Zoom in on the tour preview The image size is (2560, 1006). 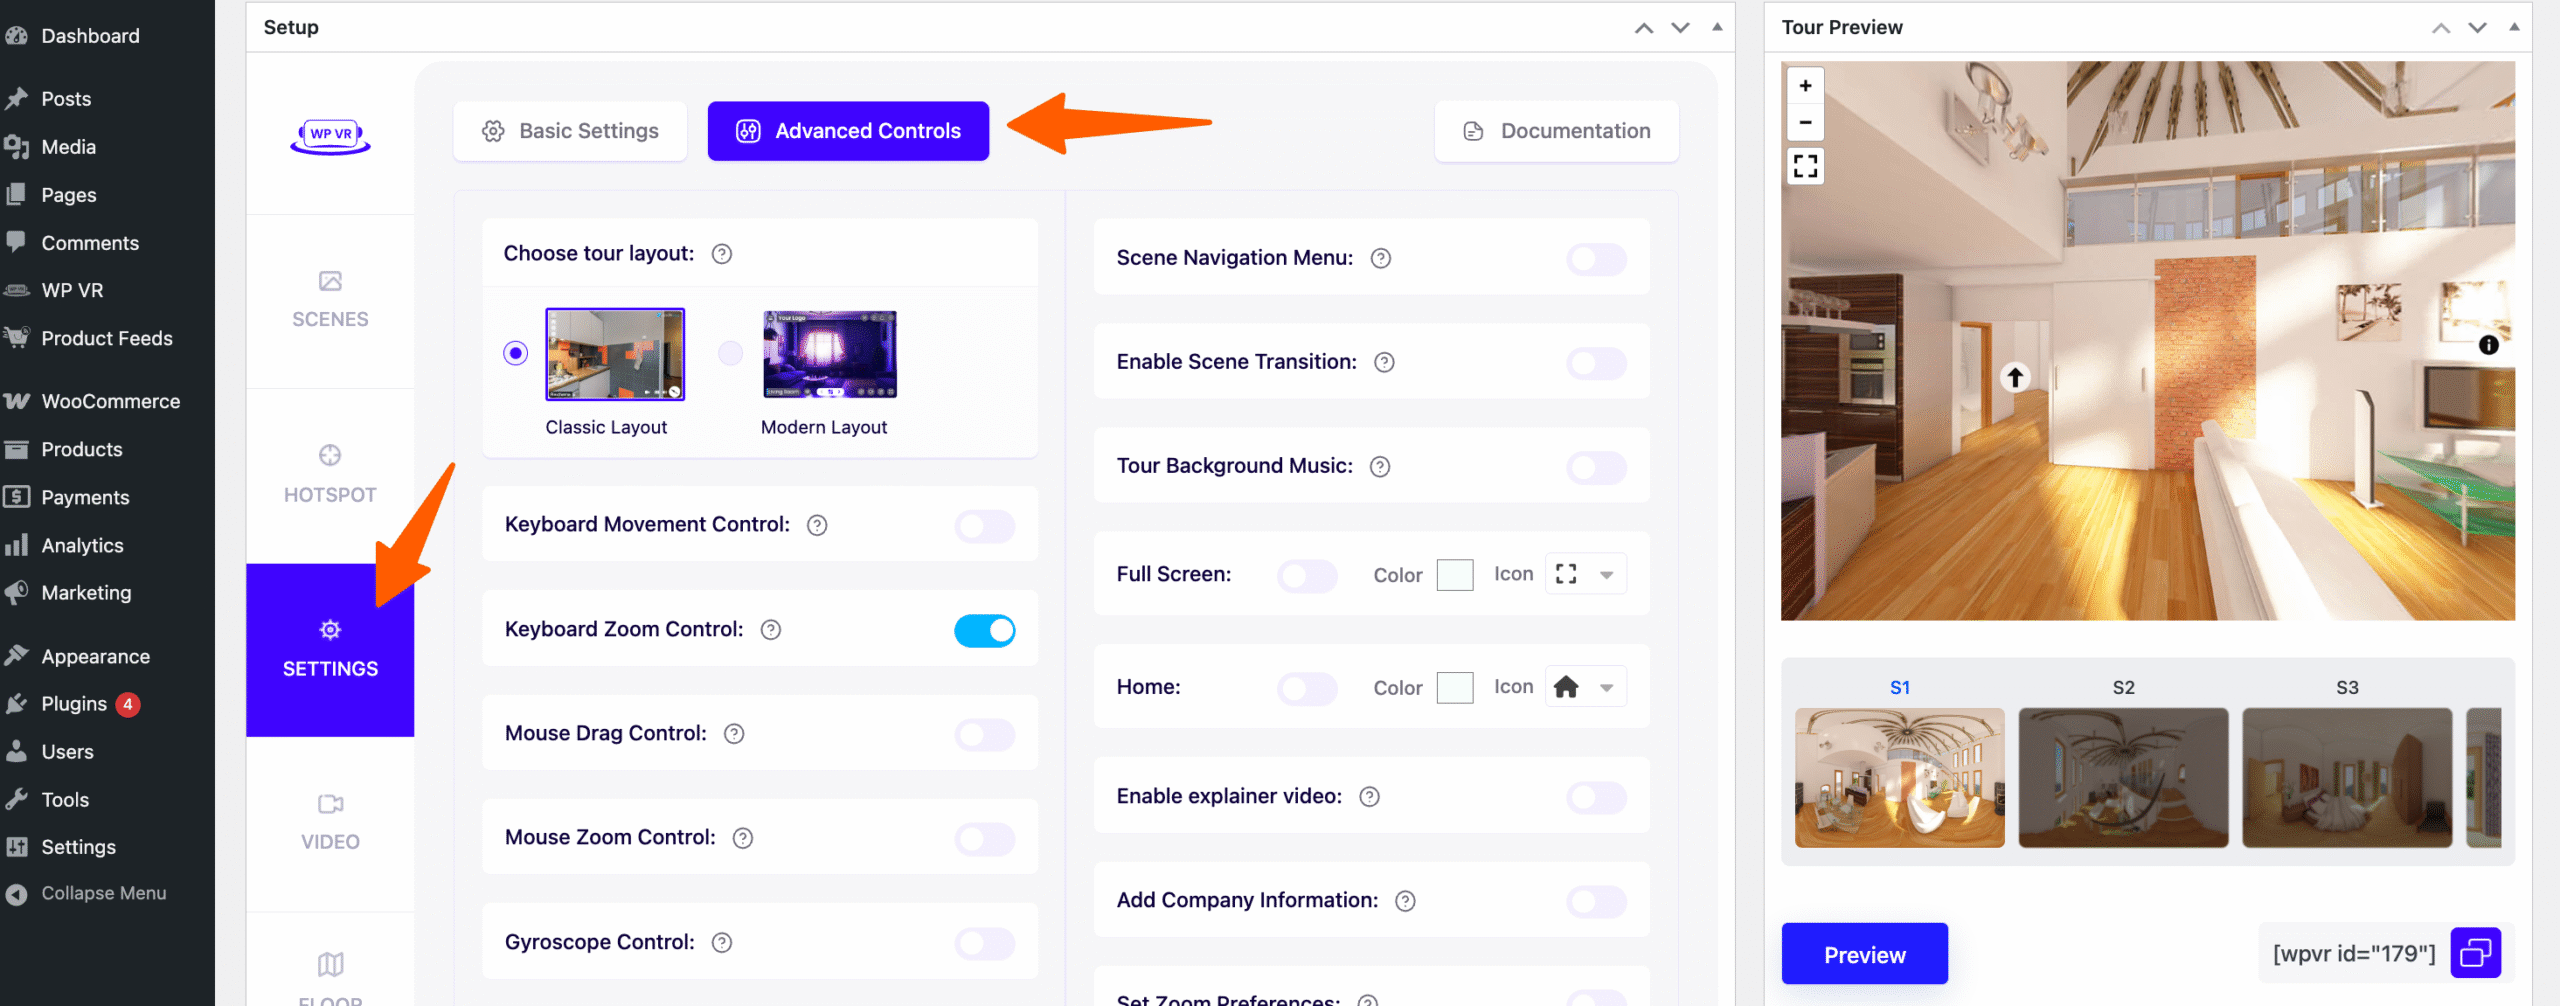(1805, 86)
